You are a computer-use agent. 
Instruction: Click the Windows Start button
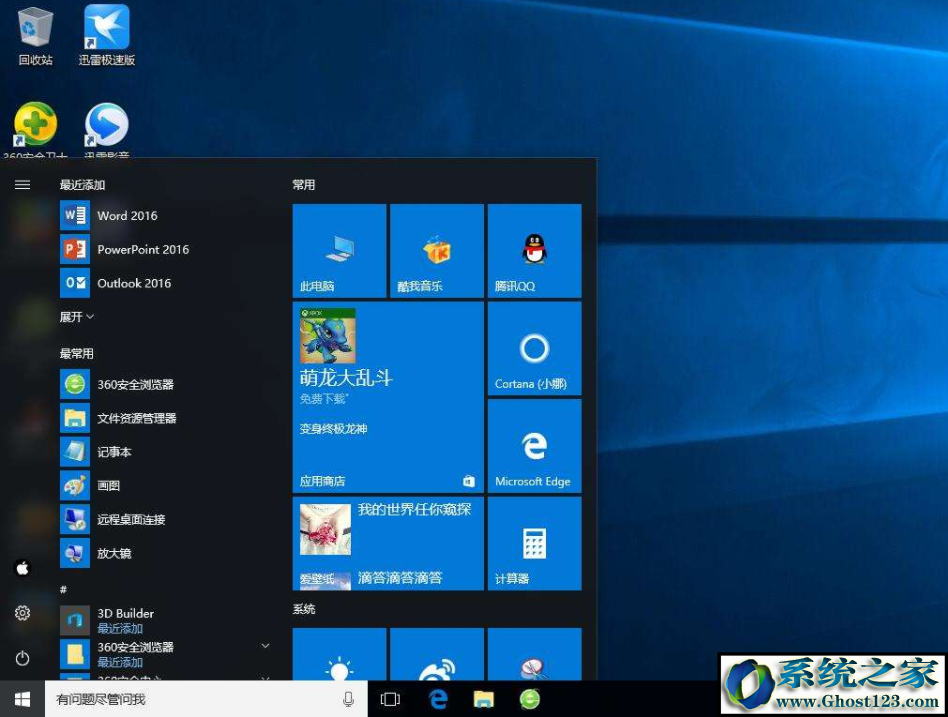tap(22, 699)
